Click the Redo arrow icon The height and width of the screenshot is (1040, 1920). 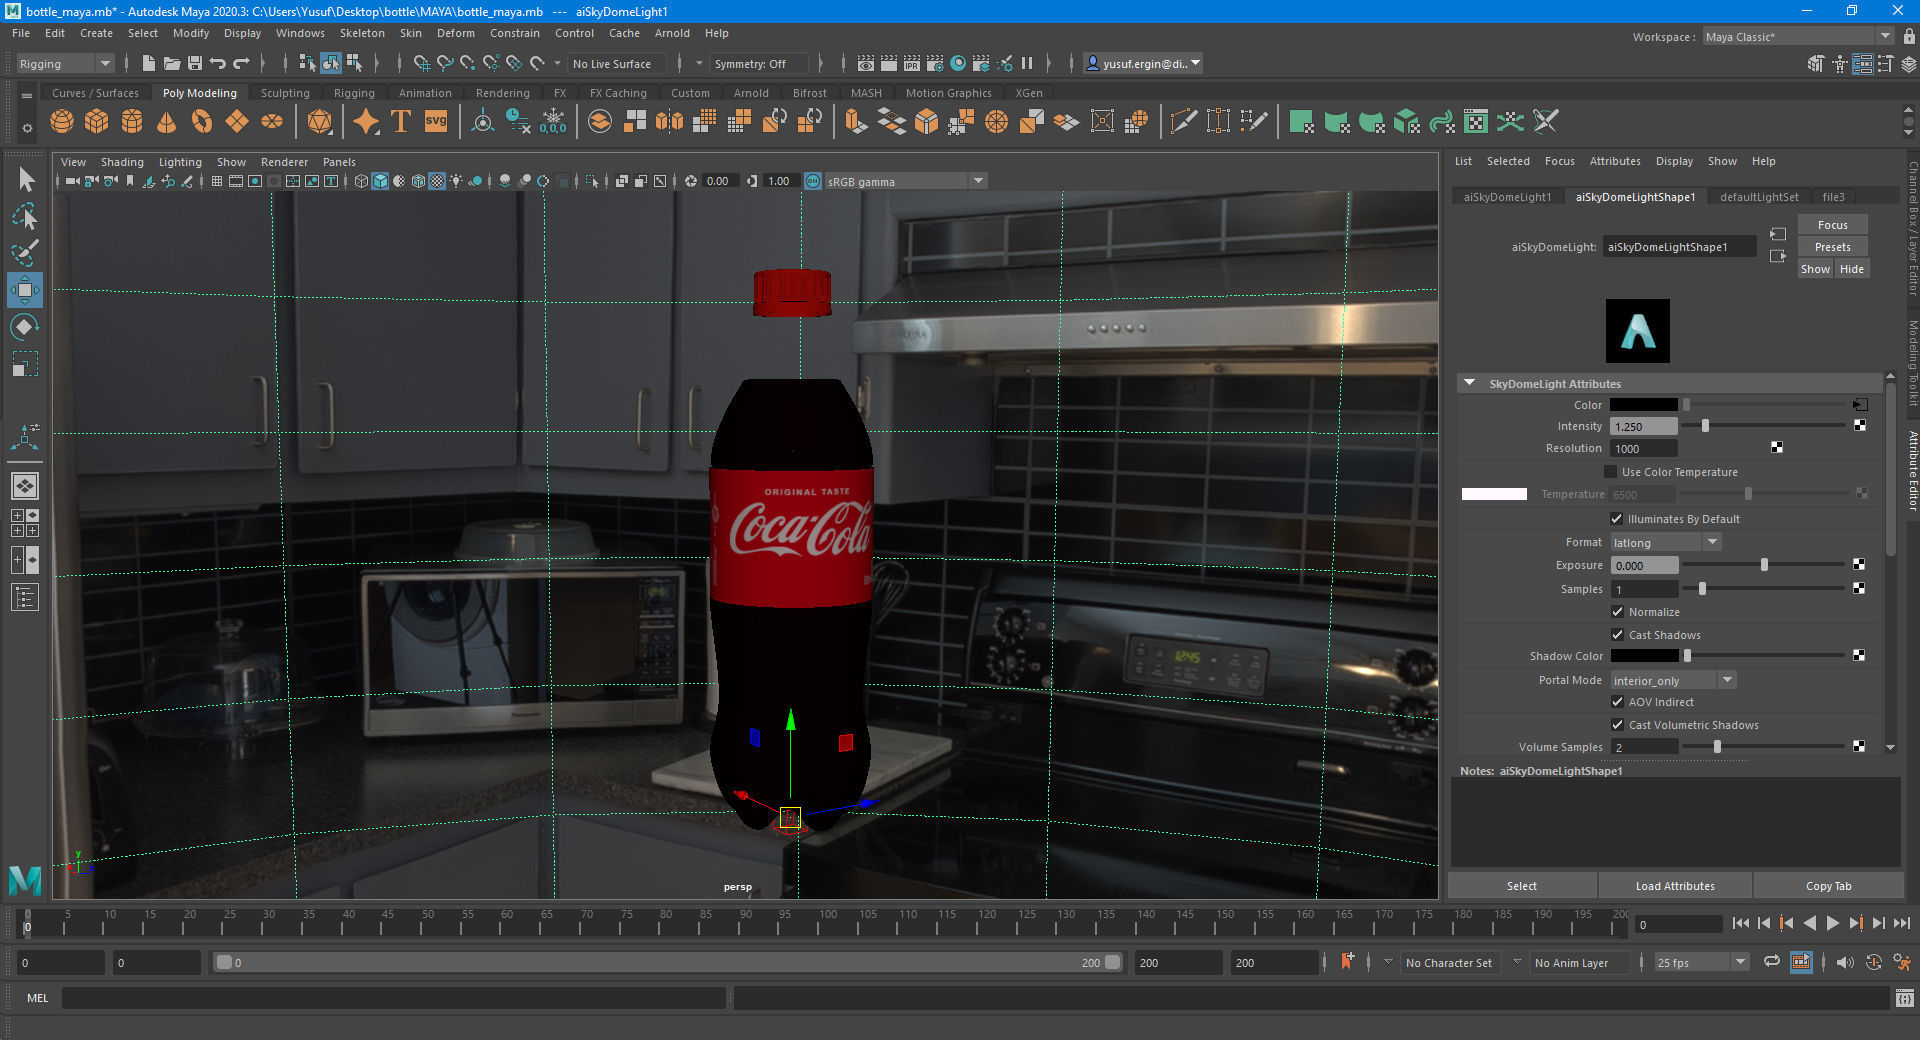[241, 63]
